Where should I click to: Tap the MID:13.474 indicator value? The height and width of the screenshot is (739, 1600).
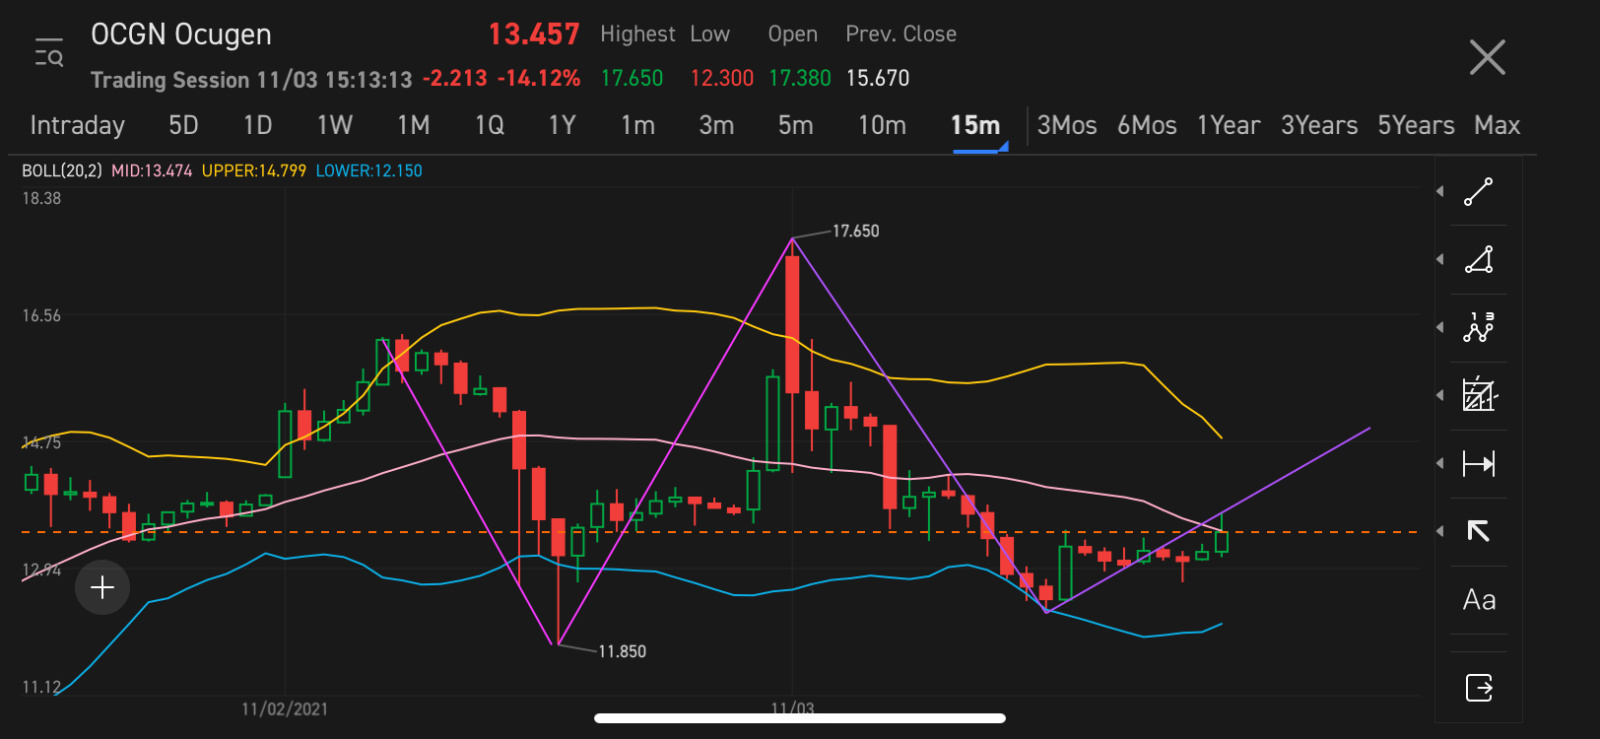click(x=151, y=171)
